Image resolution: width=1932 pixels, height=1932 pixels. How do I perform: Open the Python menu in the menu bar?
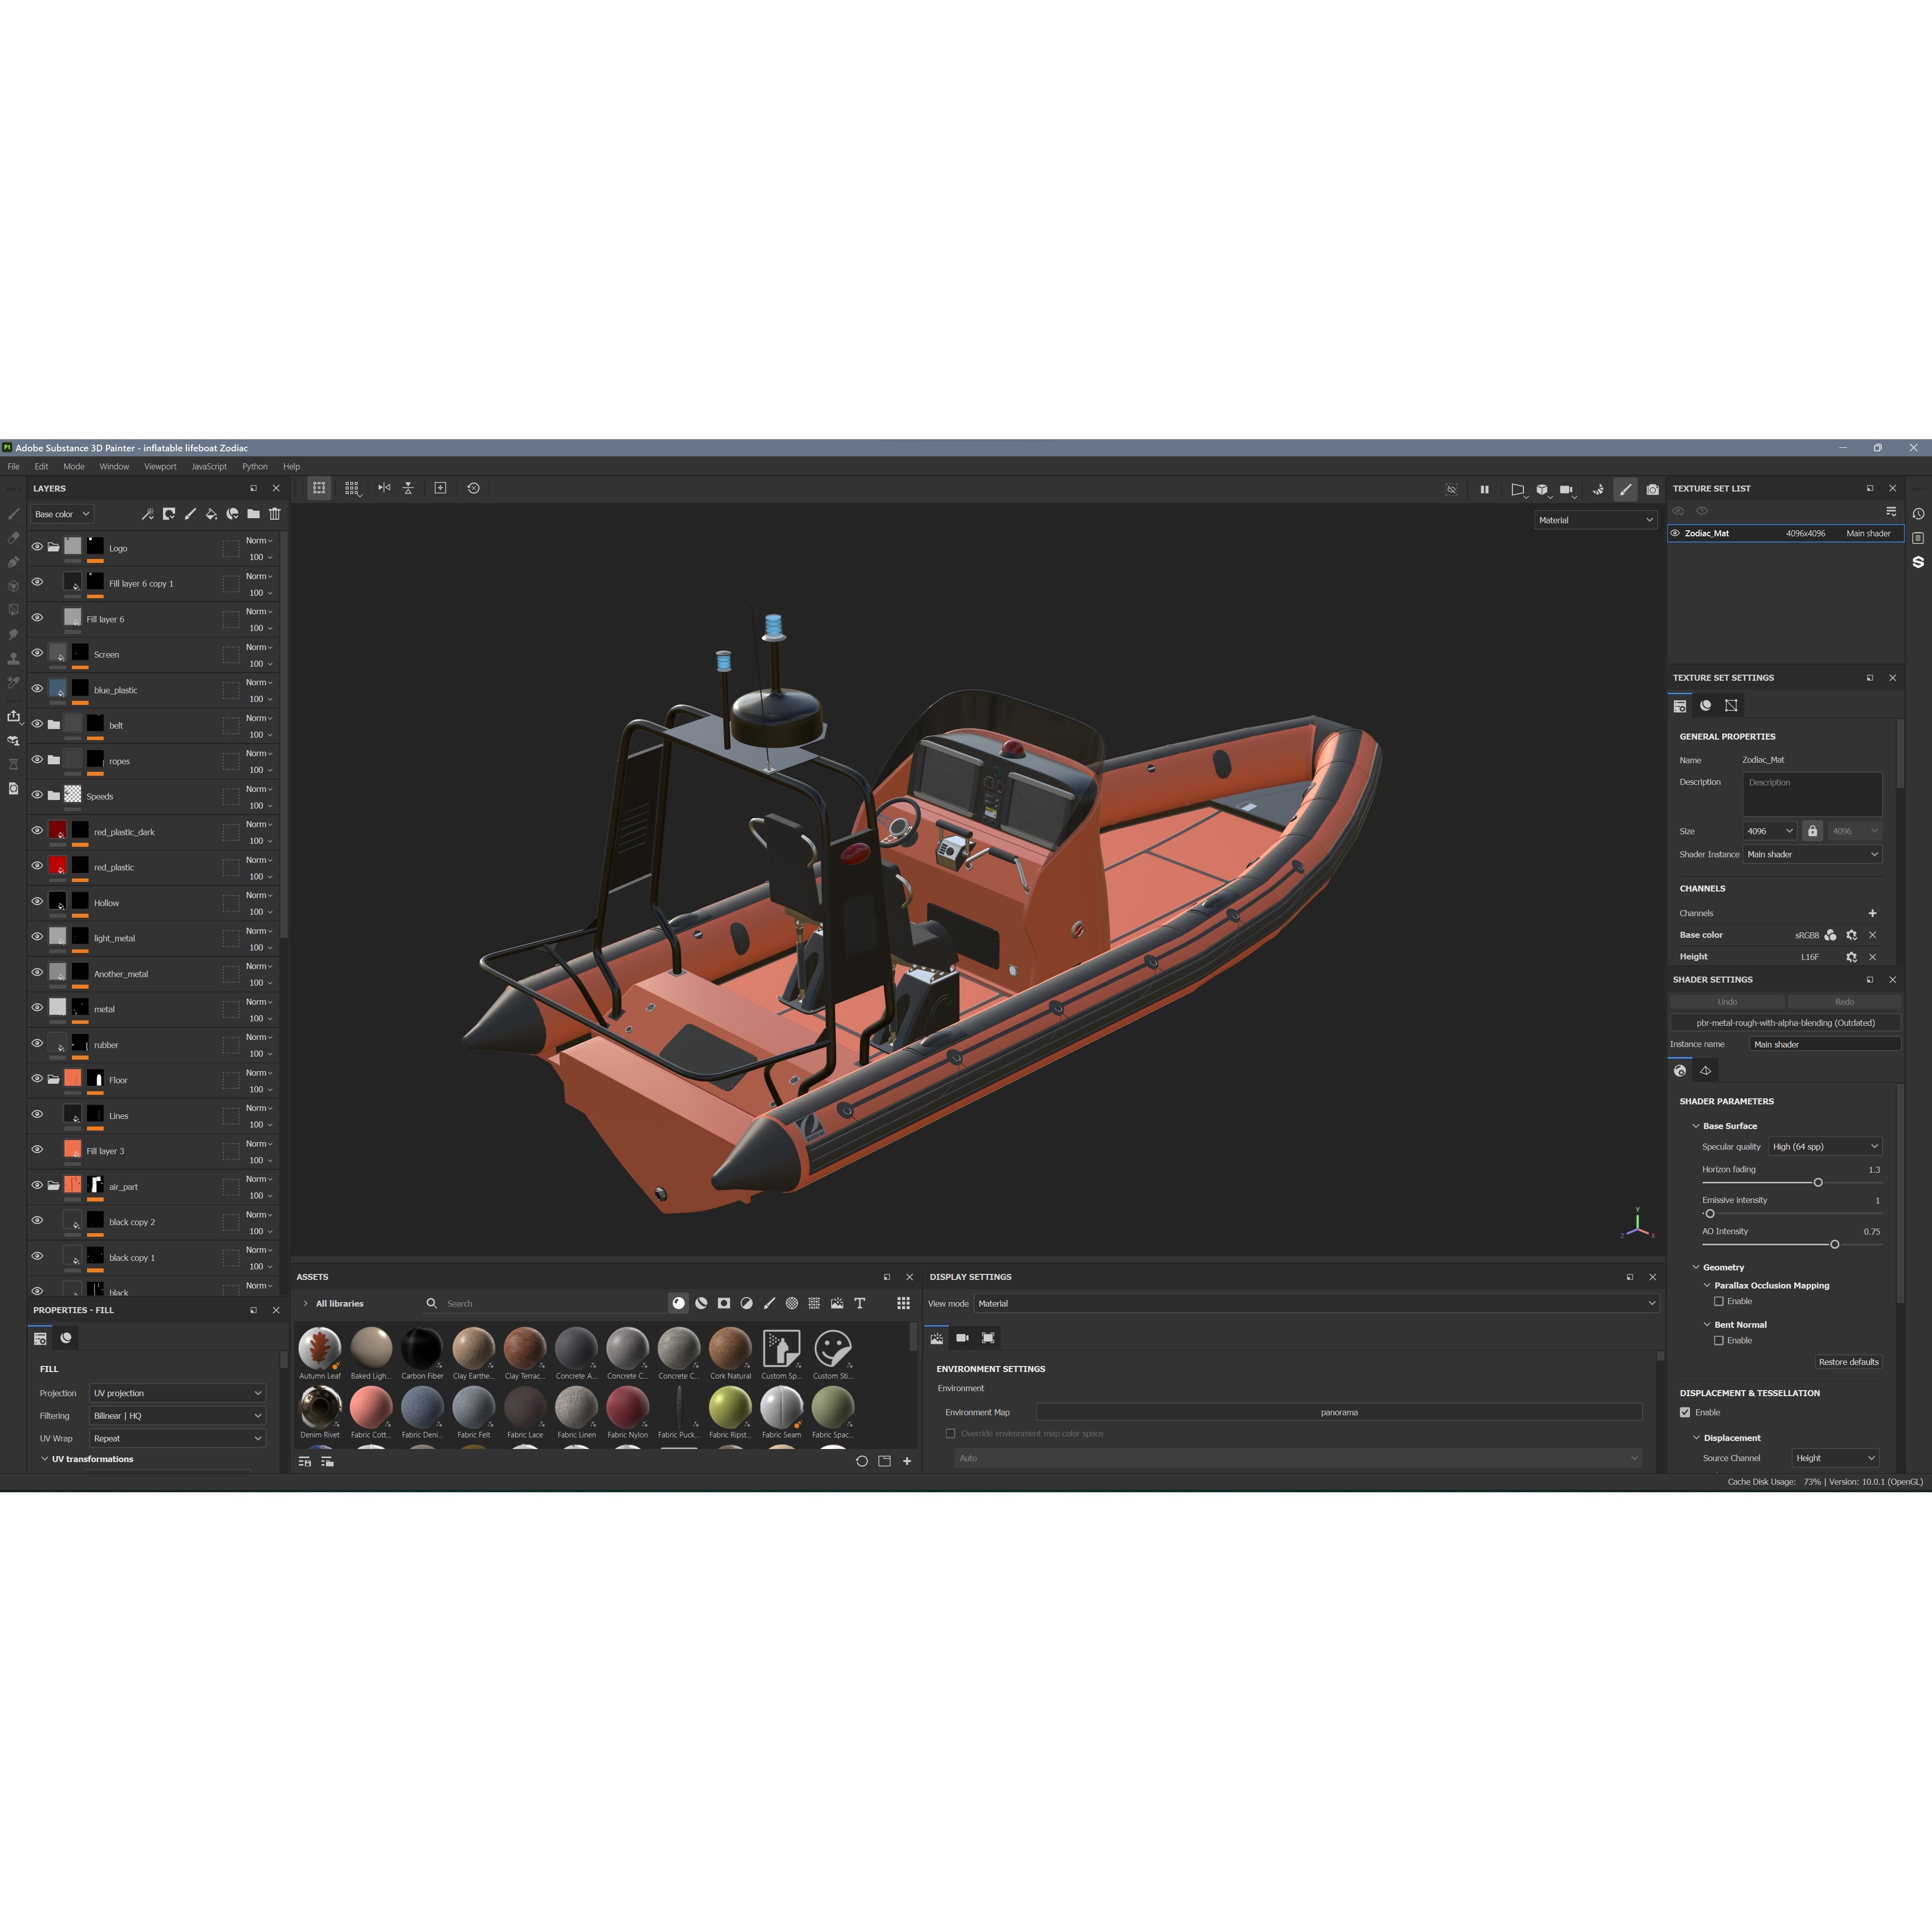coord(254,466)
